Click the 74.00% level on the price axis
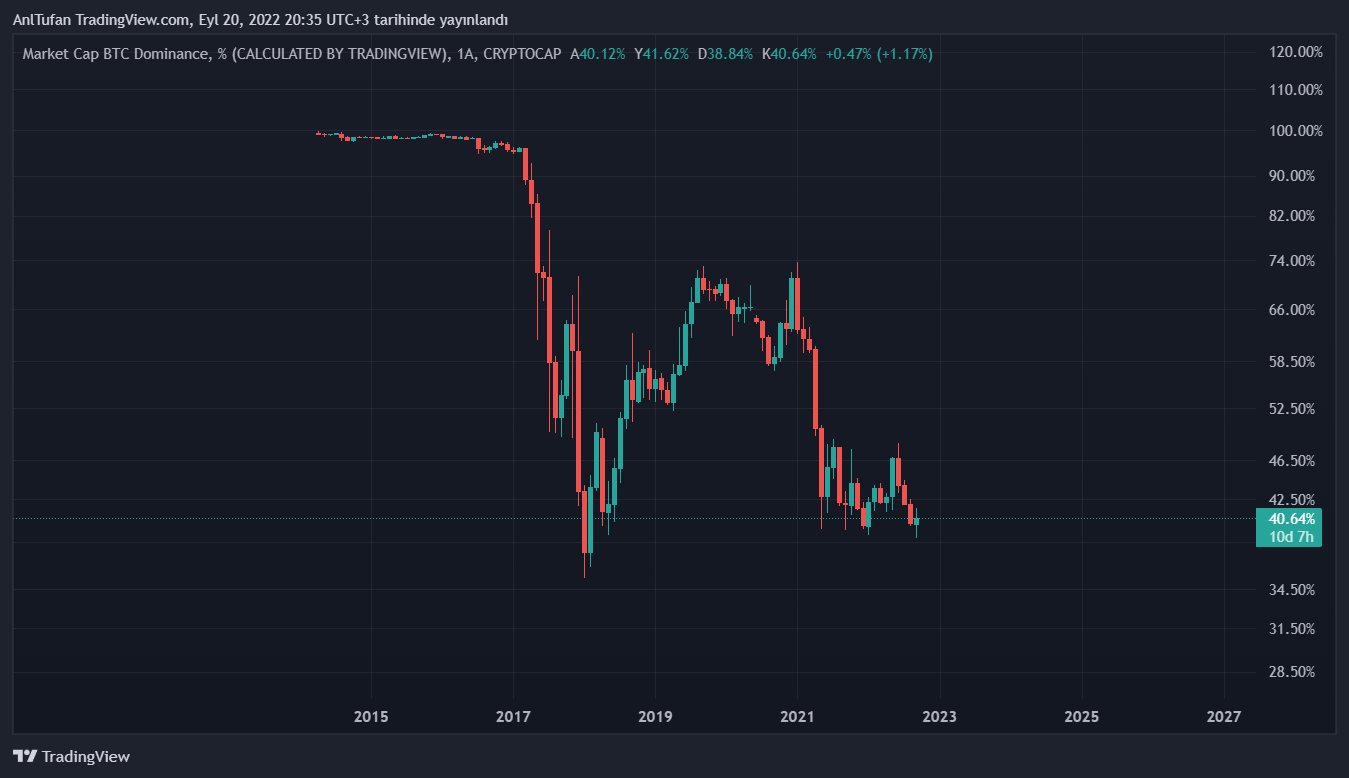 1297,261
